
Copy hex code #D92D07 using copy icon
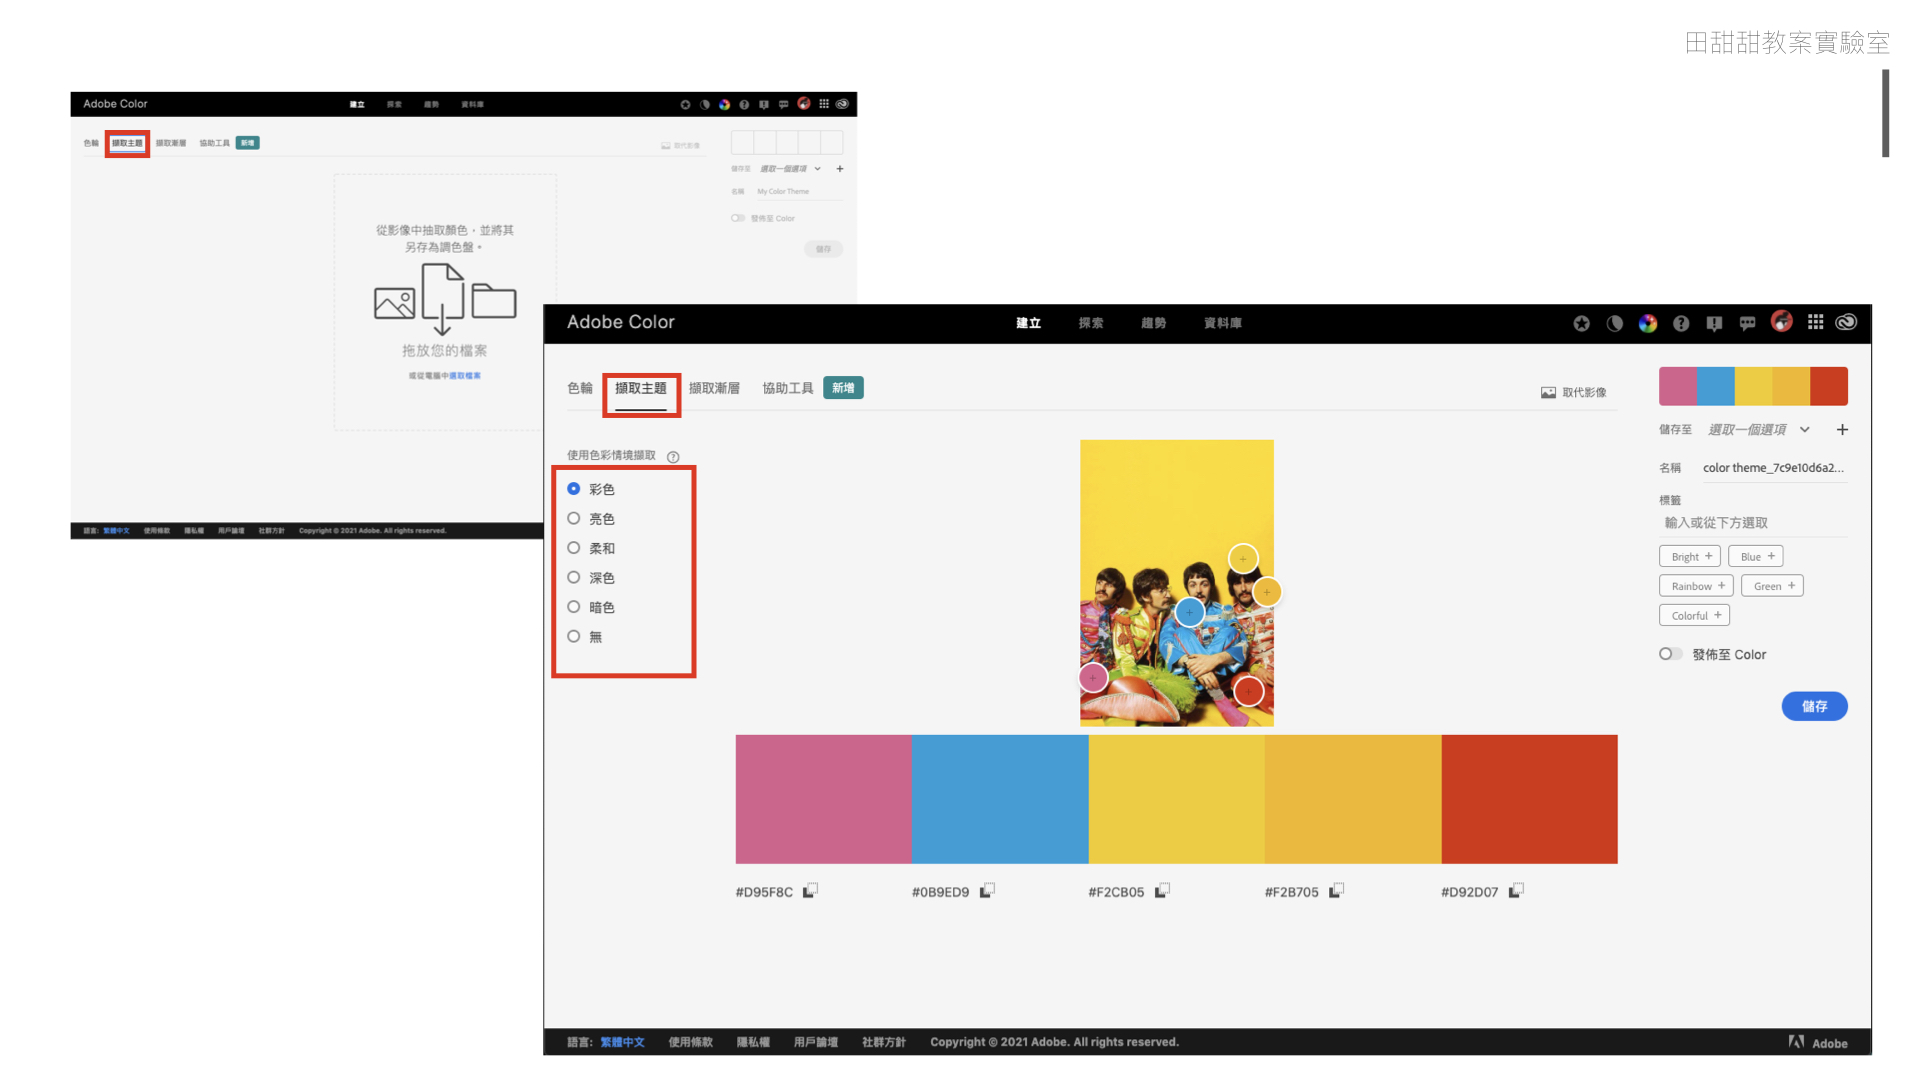click(x=1516, y=890)
